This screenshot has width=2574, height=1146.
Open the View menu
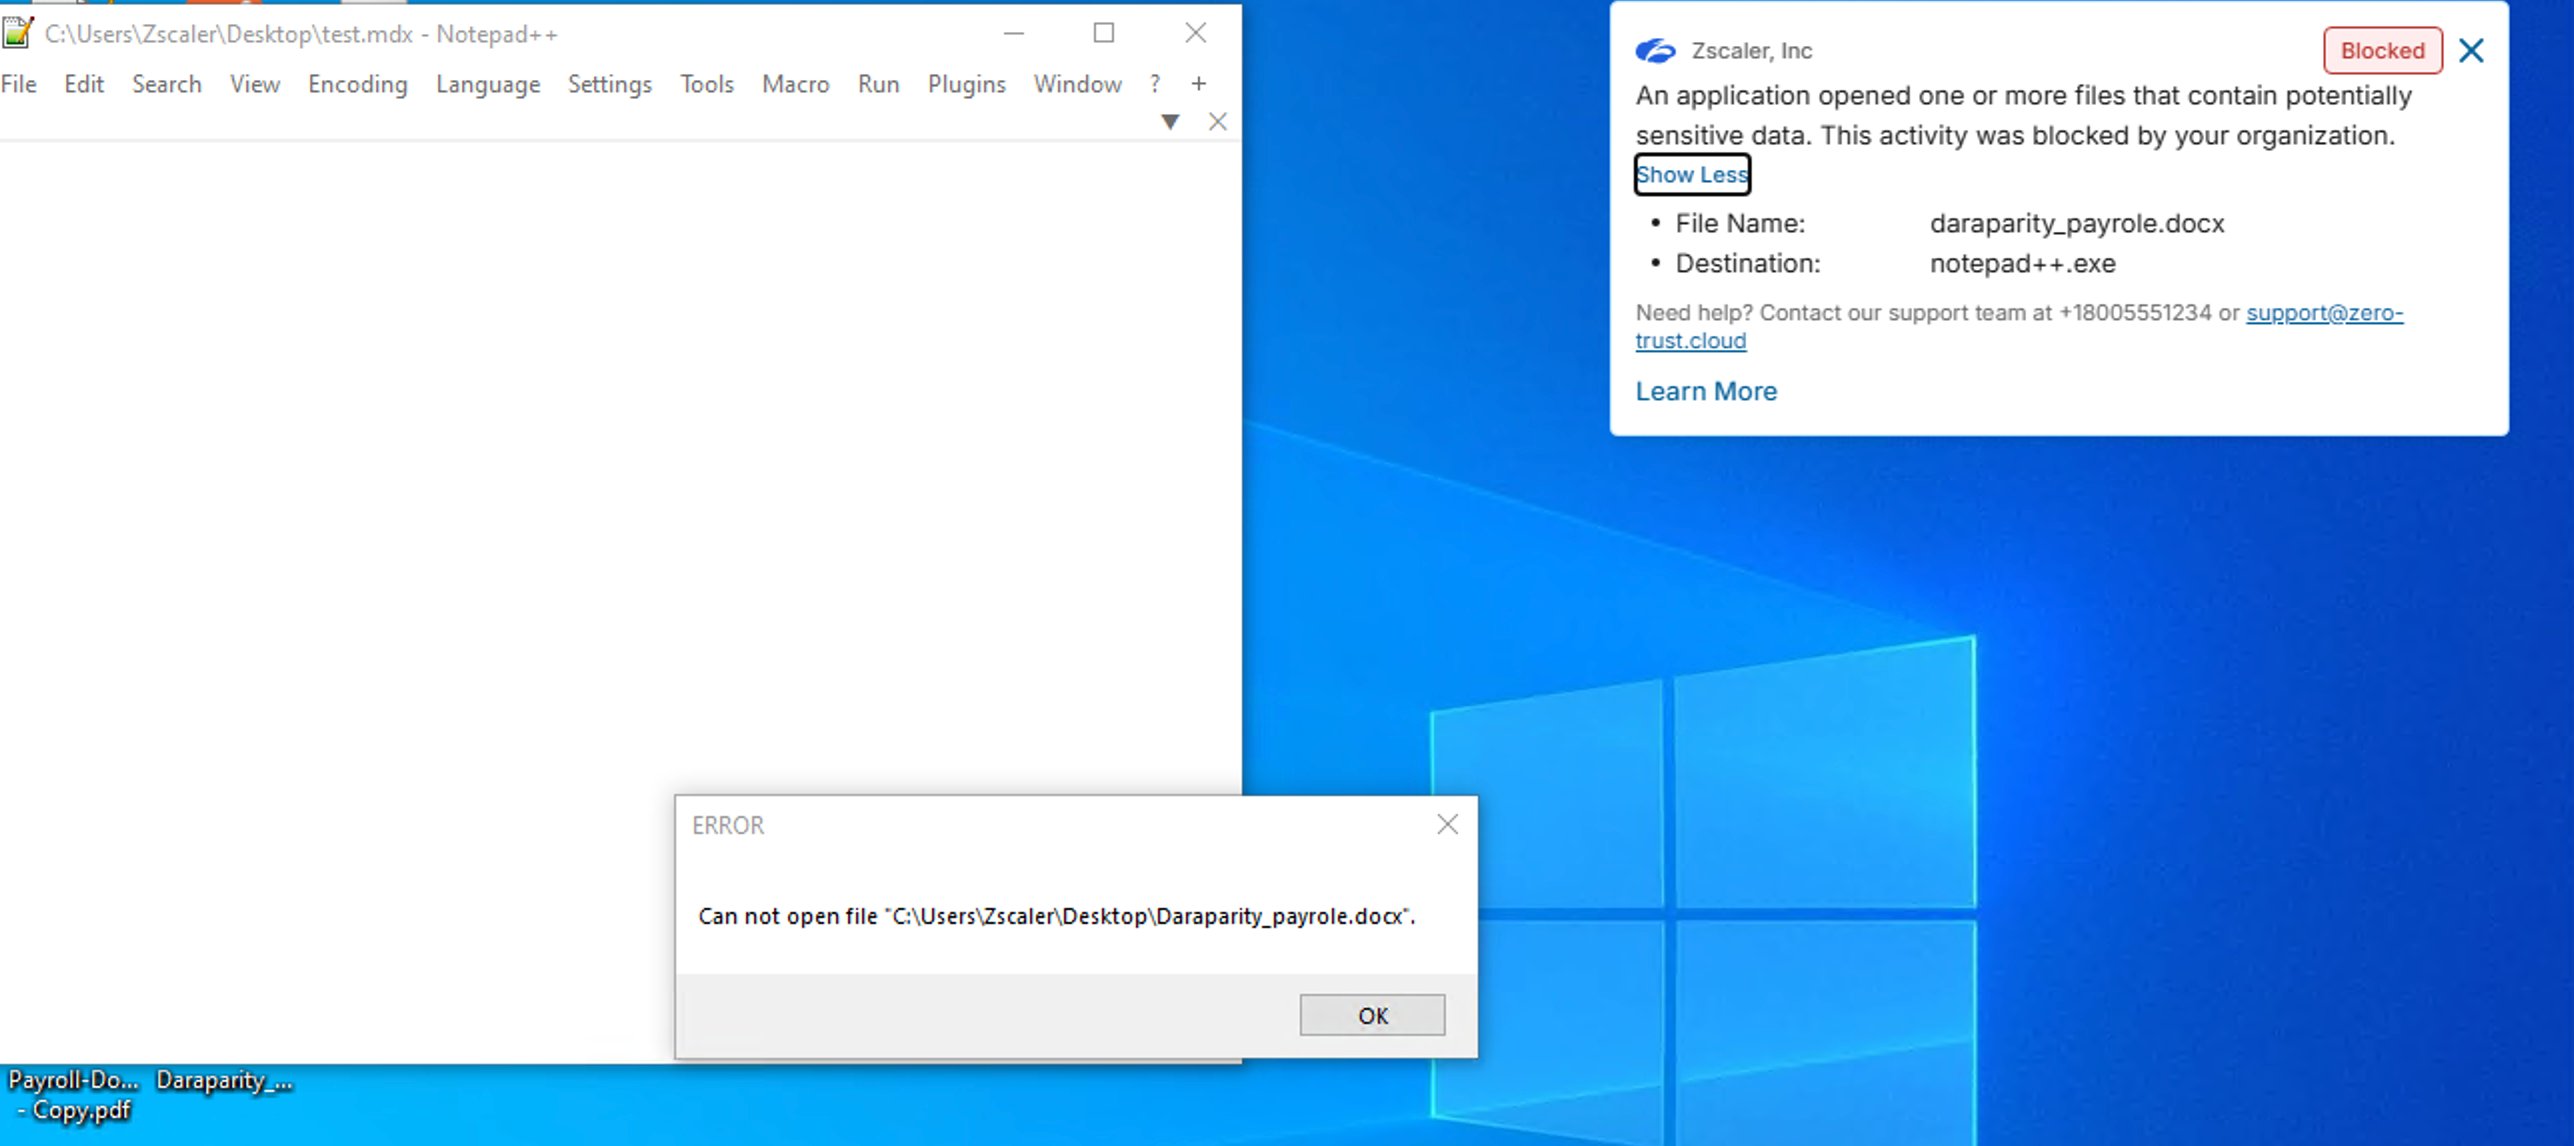tap(255, 84)
